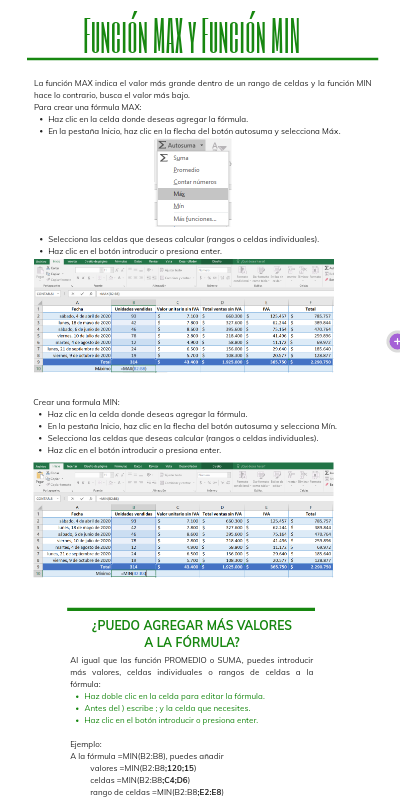The image size is (400, 800).
Task: Click the 'Ejemplo:' line
Action: (86, 744)
